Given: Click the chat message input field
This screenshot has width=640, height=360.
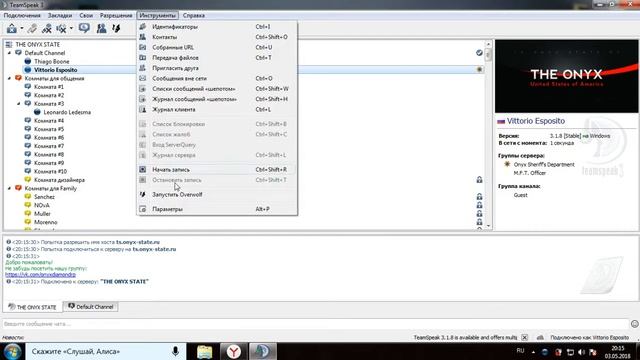Looking at the screenshot, I should [x=315, y=324].
